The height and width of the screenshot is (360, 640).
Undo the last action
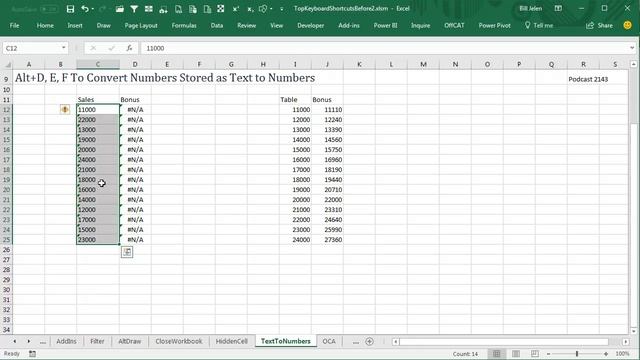(x=84, y=9)
